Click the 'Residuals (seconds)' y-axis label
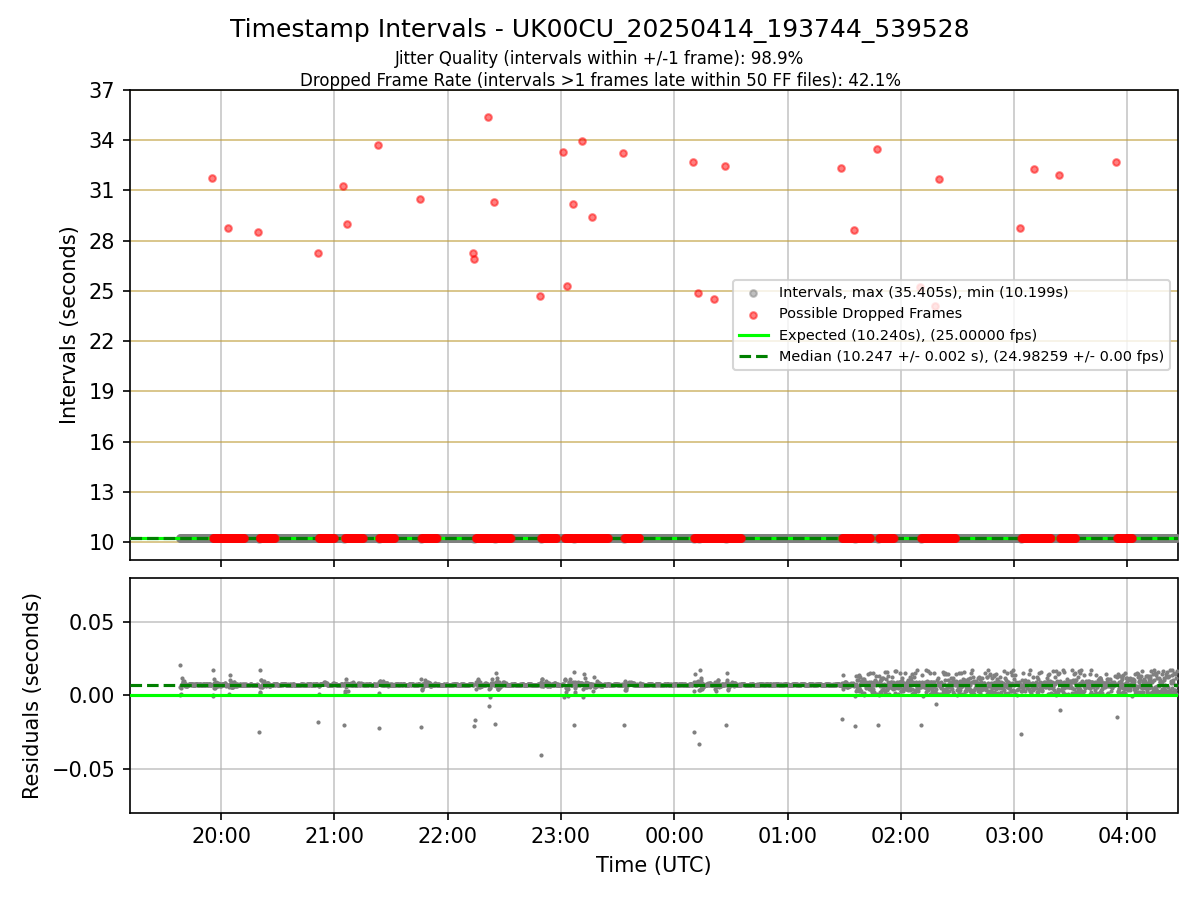 (32, 696)
